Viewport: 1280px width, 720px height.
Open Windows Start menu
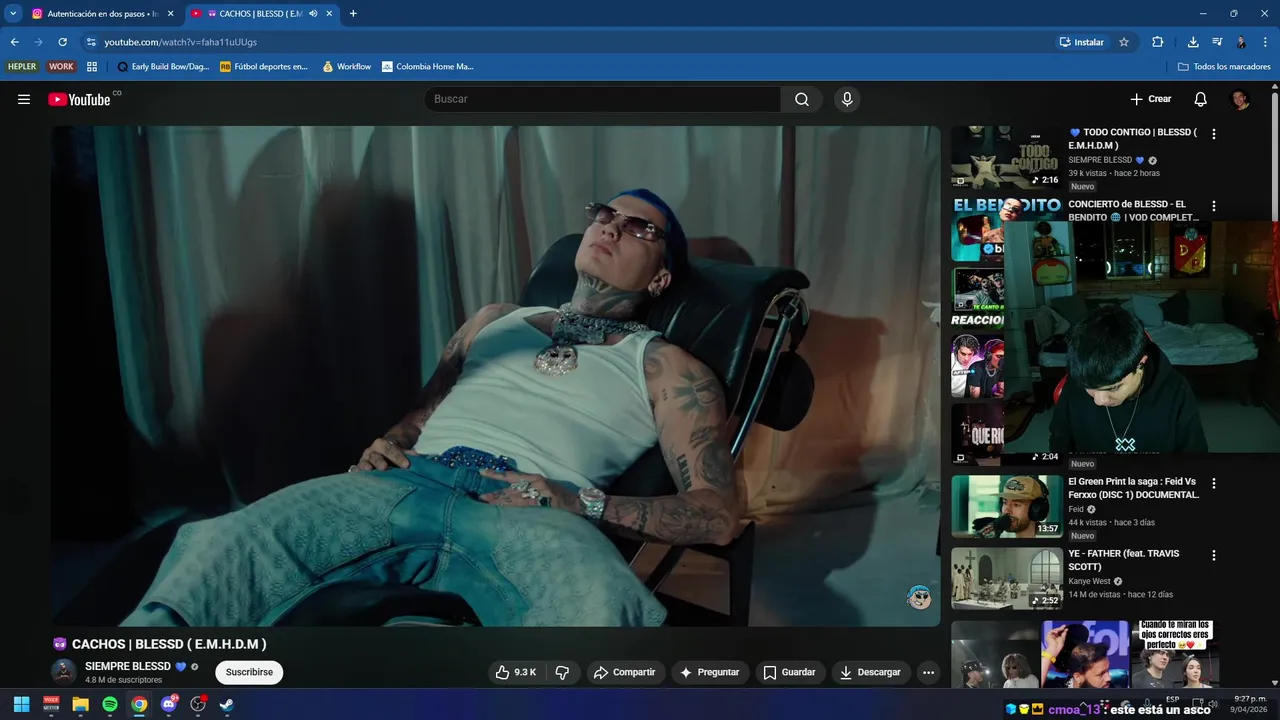pos(21,704)
